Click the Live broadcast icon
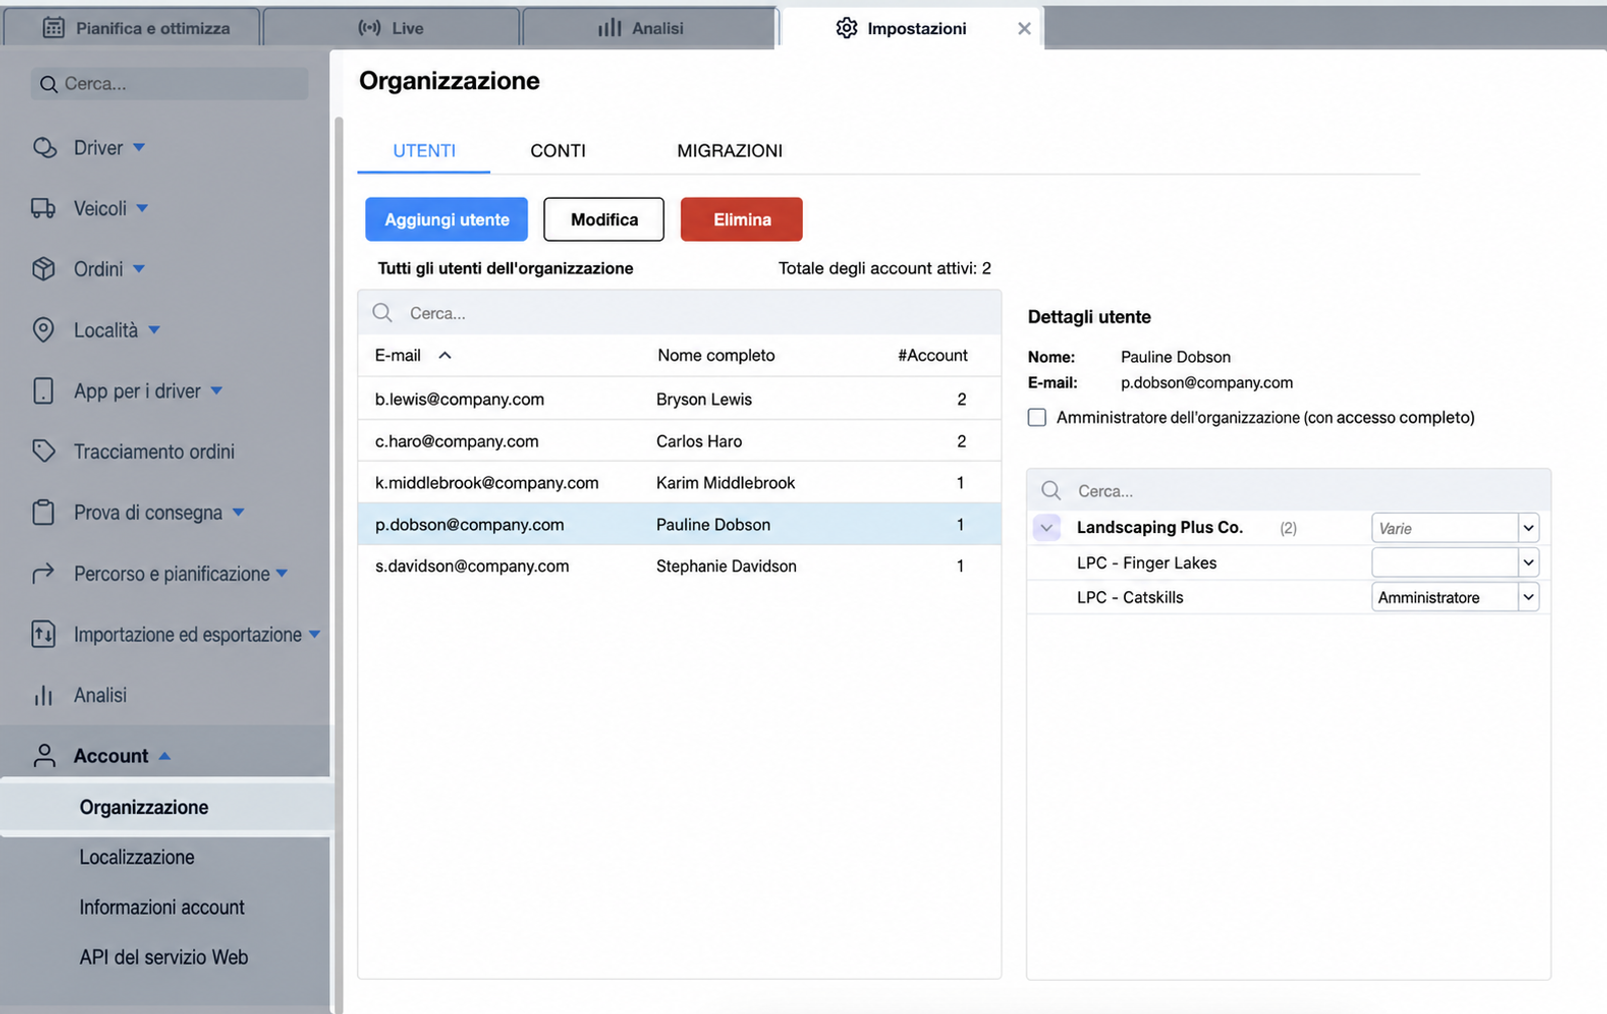Screen dimensions: 1607x1014 (369, 28)
